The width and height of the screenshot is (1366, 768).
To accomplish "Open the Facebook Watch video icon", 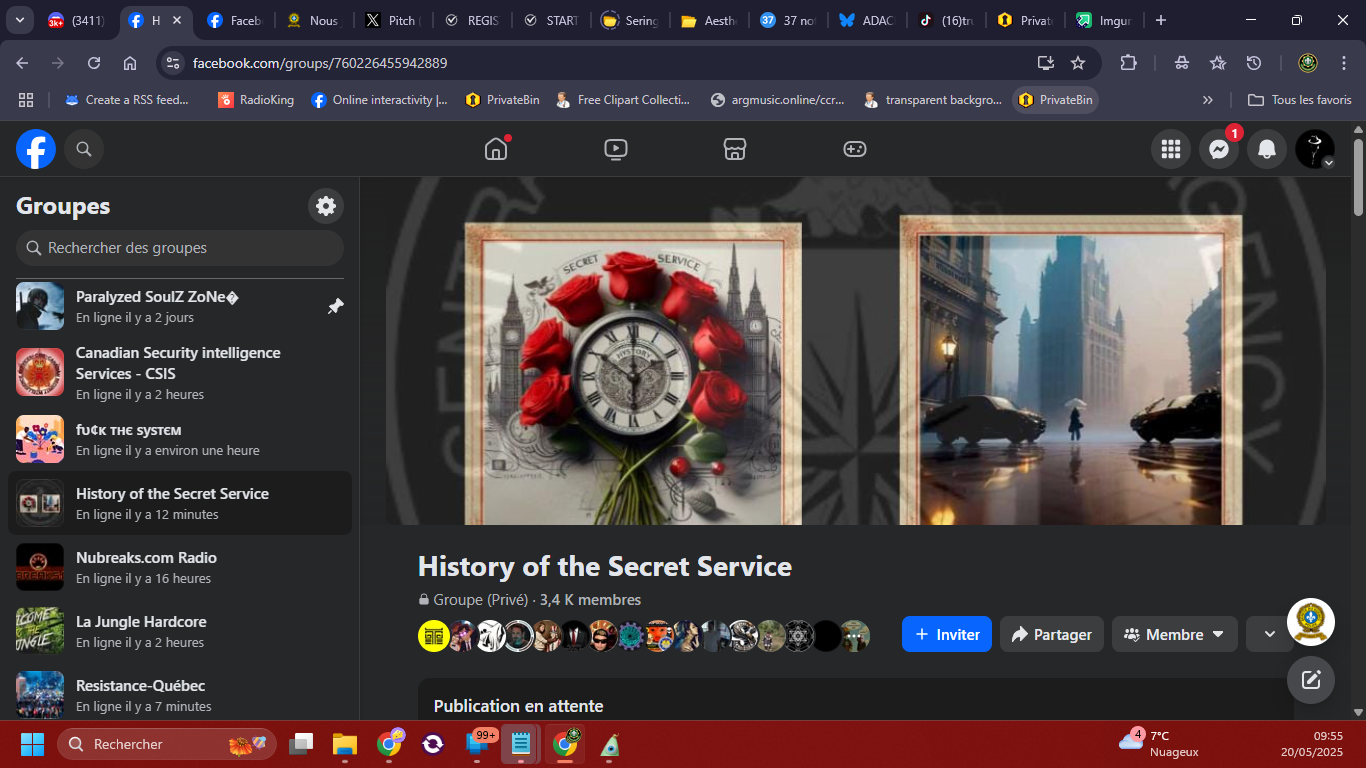I will 616,149.
